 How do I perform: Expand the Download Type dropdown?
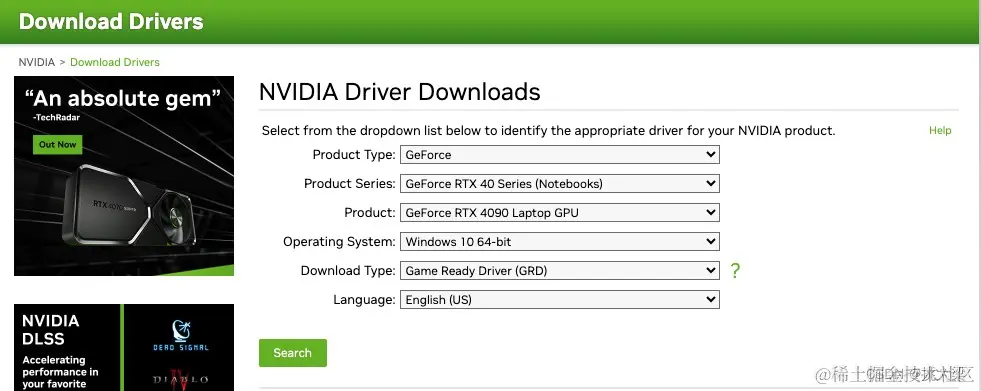click(x=559, y=271)
